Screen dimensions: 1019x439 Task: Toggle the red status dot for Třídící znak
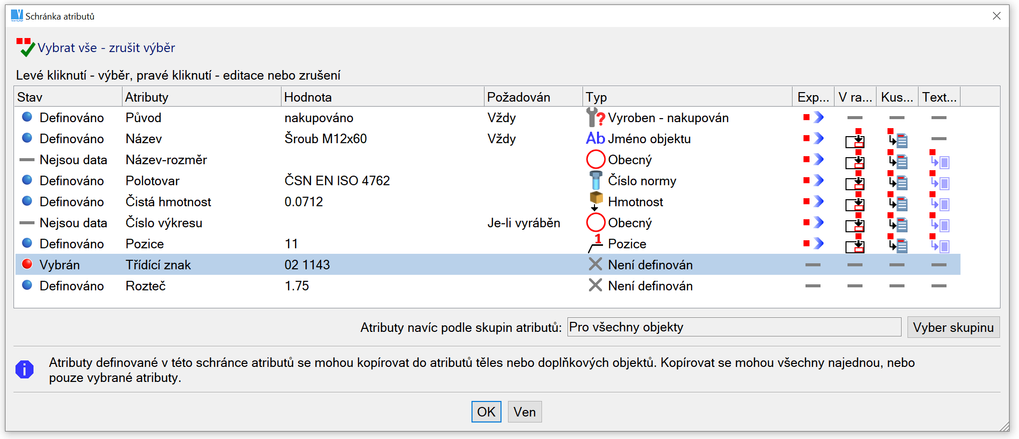(x=27, y=265)
